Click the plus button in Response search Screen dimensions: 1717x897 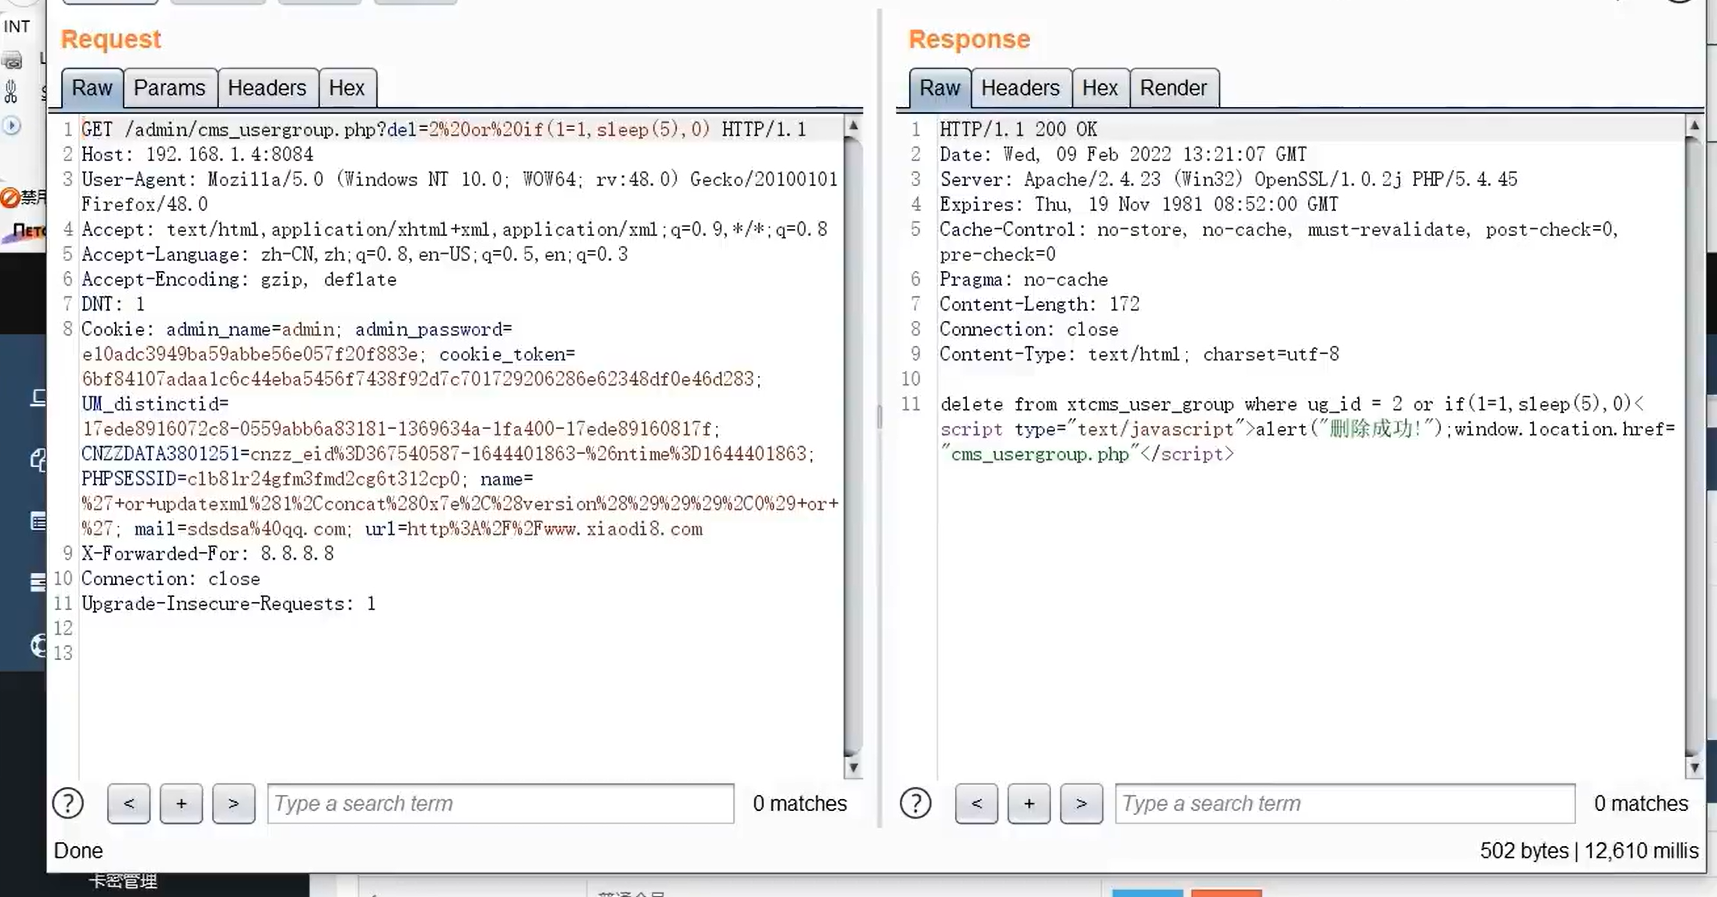pyautogui.click(x=1029, y=803)
